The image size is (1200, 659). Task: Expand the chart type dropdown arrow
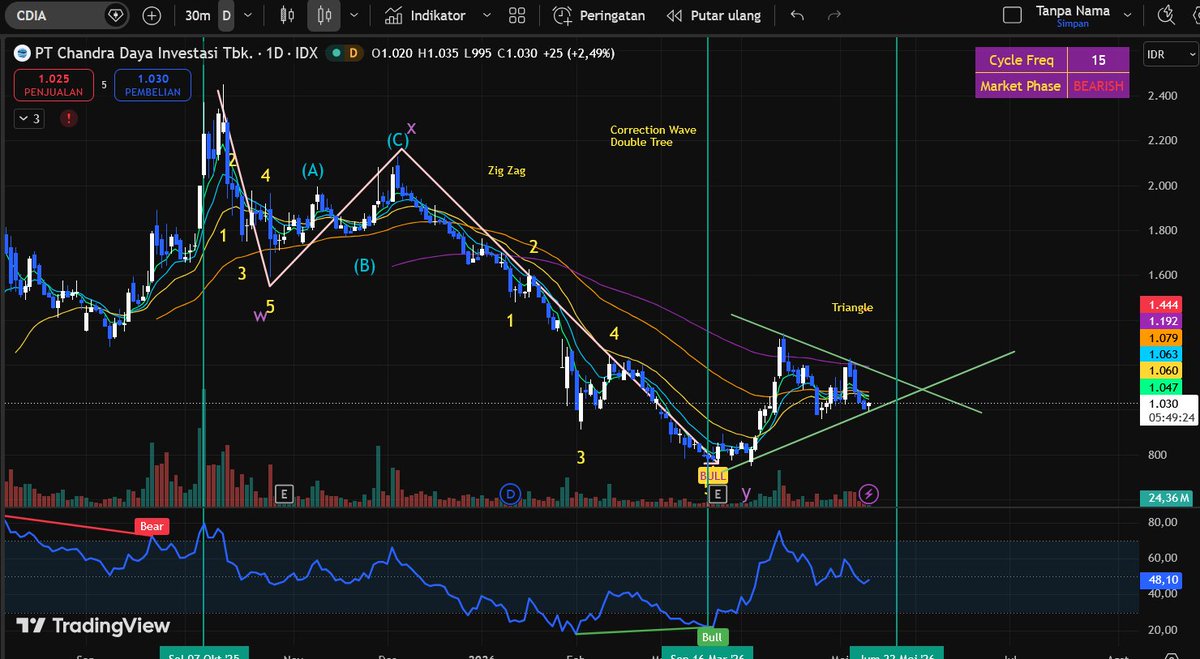click(356, 16)
